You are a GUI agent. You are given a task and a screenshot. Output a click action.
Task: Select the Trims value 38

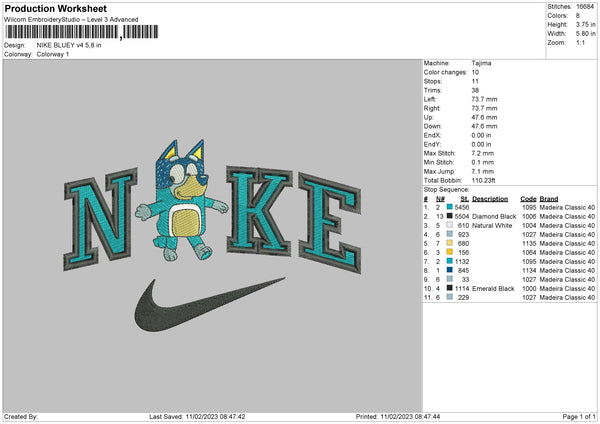tap(475, 90)
